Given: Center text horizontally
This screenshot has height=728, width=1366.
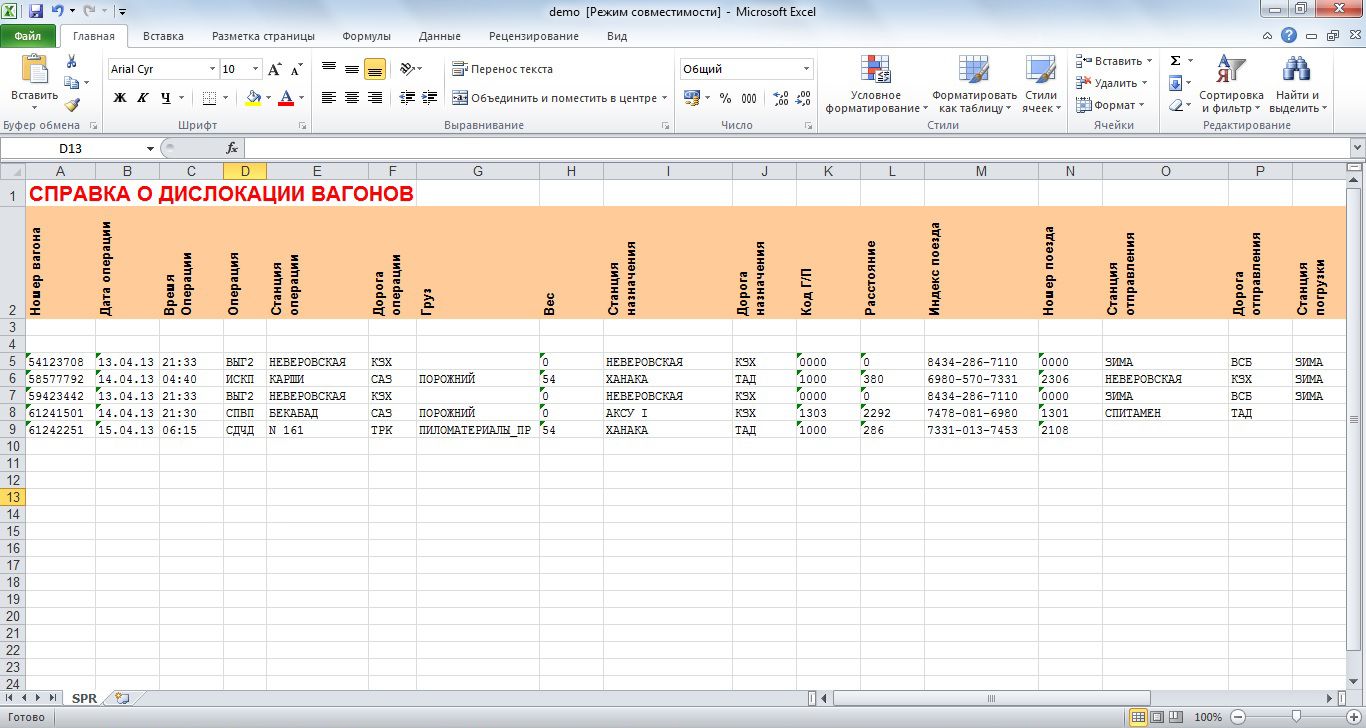Looking at the screenshot, I should click(352, 98).
